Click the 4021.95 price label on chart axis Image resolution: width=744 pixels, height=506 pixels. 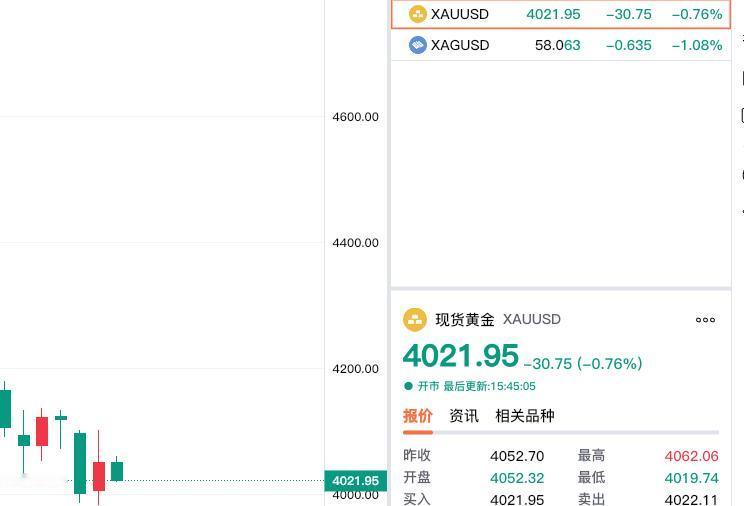click(356, 481)
